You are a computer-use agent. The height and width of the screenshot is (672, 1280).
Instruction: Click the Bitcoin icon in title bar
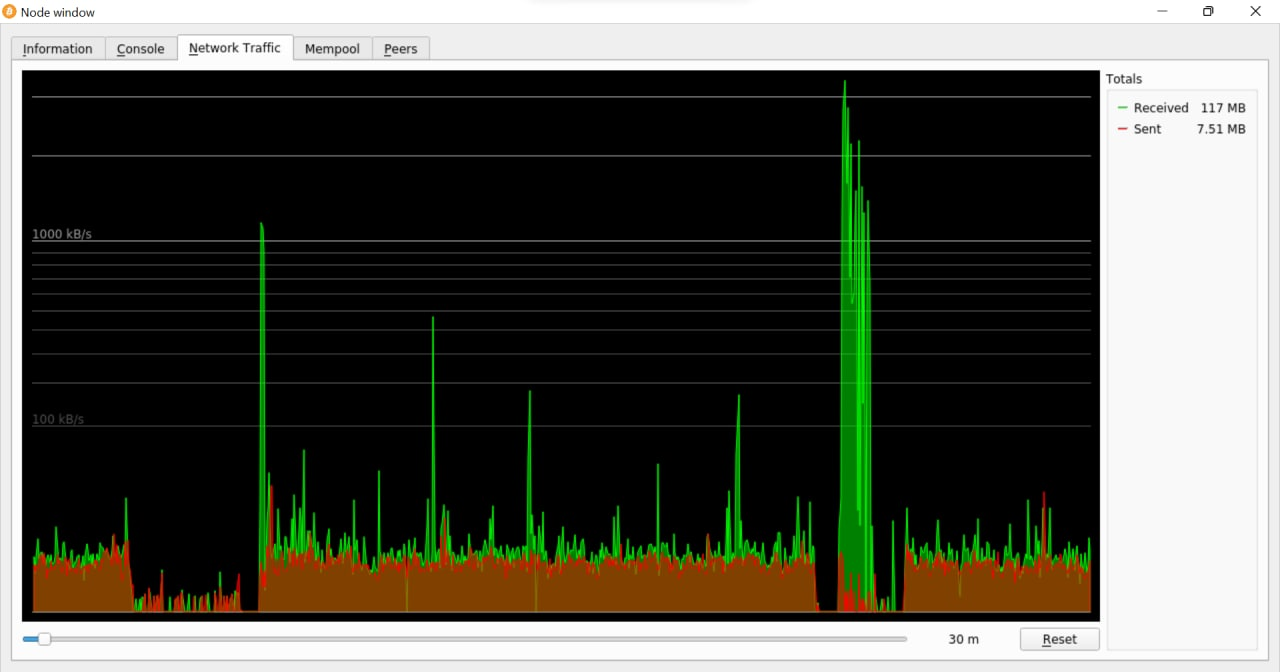pyautogui.click(x=10, y=12)
